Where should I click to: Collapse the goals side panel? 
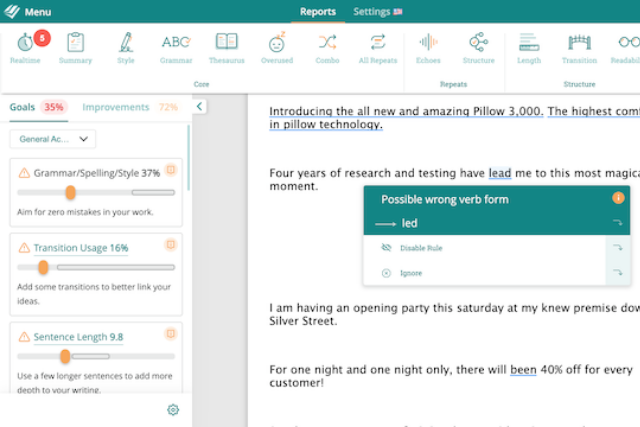tap(199, 107)
